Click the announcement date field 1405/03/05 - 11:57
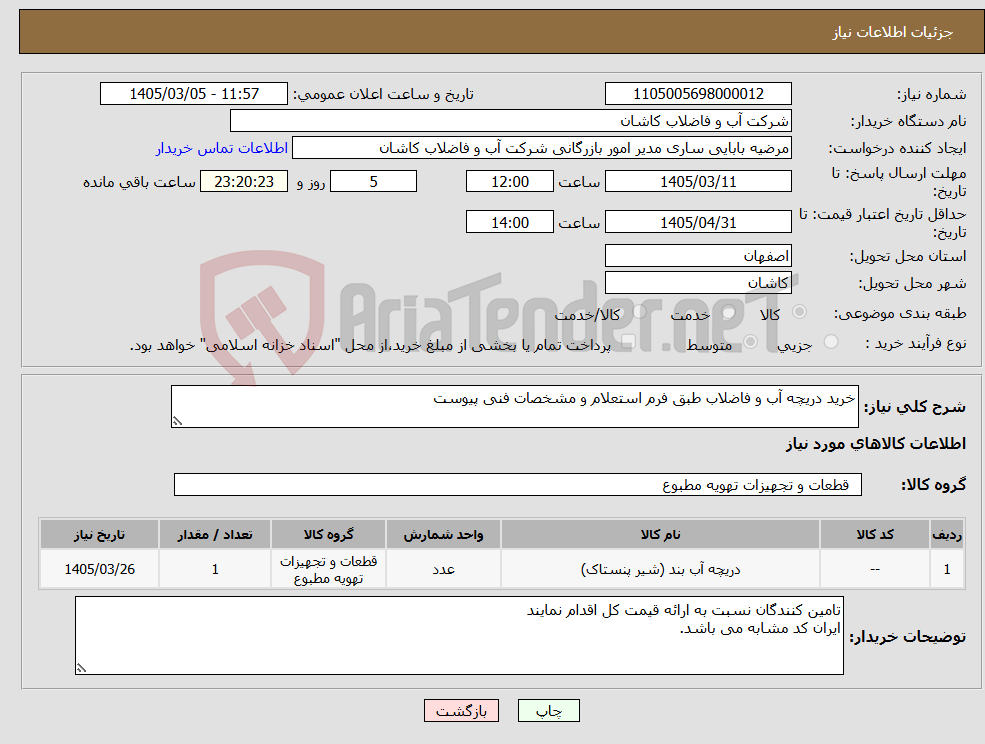985x744 pixels. pos(193,94)
